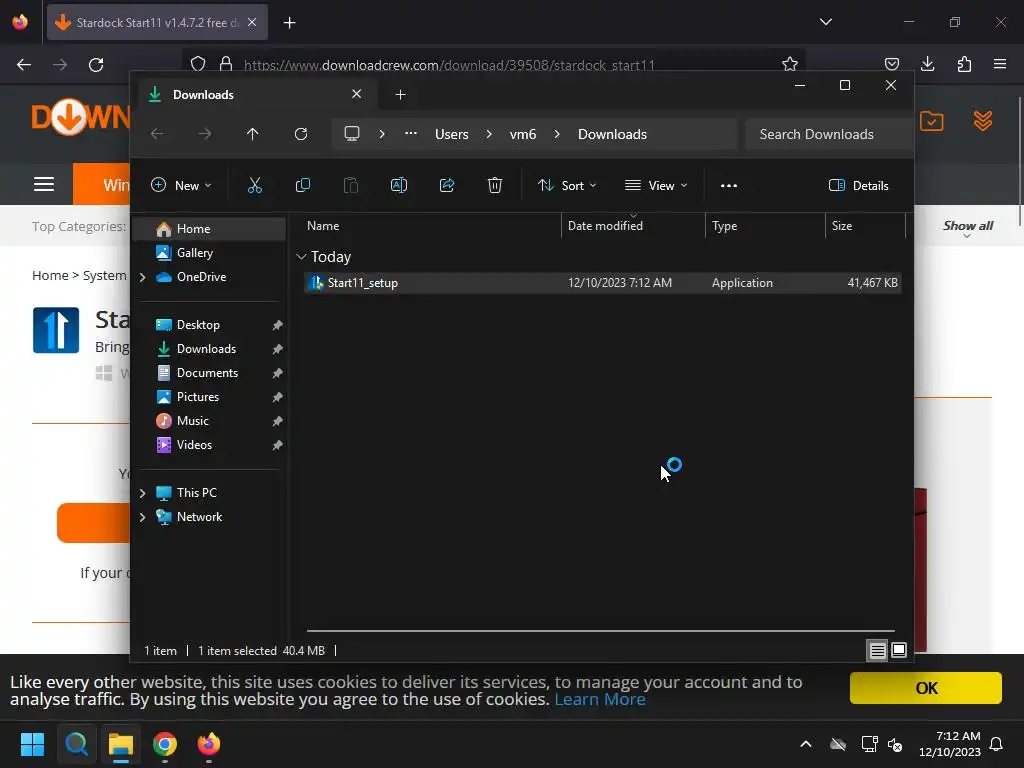
Task: Open the Sort dropdown menu
Action: coord(566,185)
